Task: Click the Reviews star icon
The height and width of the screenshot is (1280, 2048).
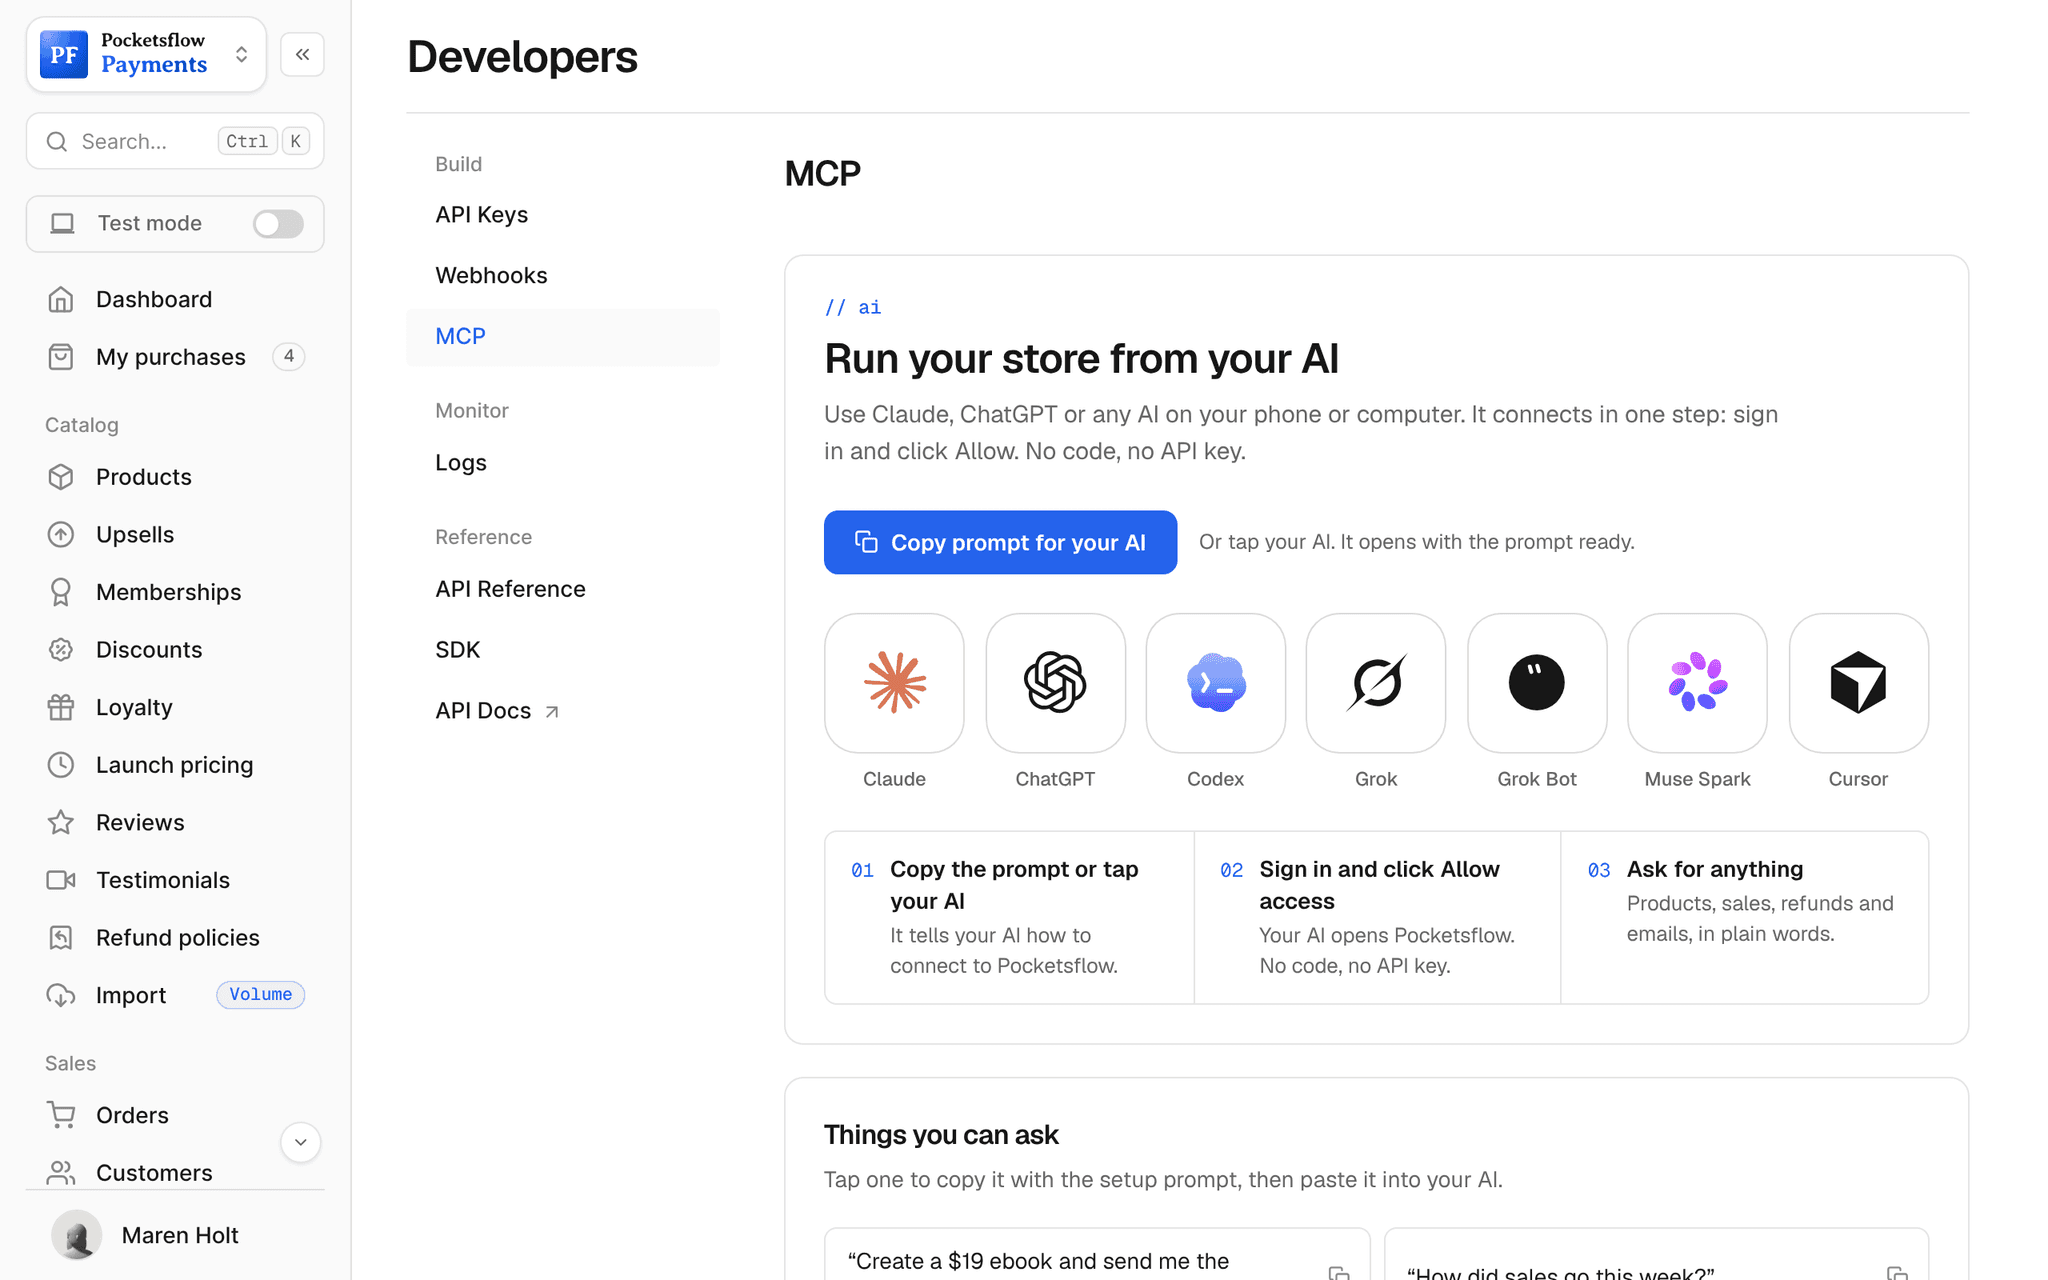Action: (x=61, y=822)
